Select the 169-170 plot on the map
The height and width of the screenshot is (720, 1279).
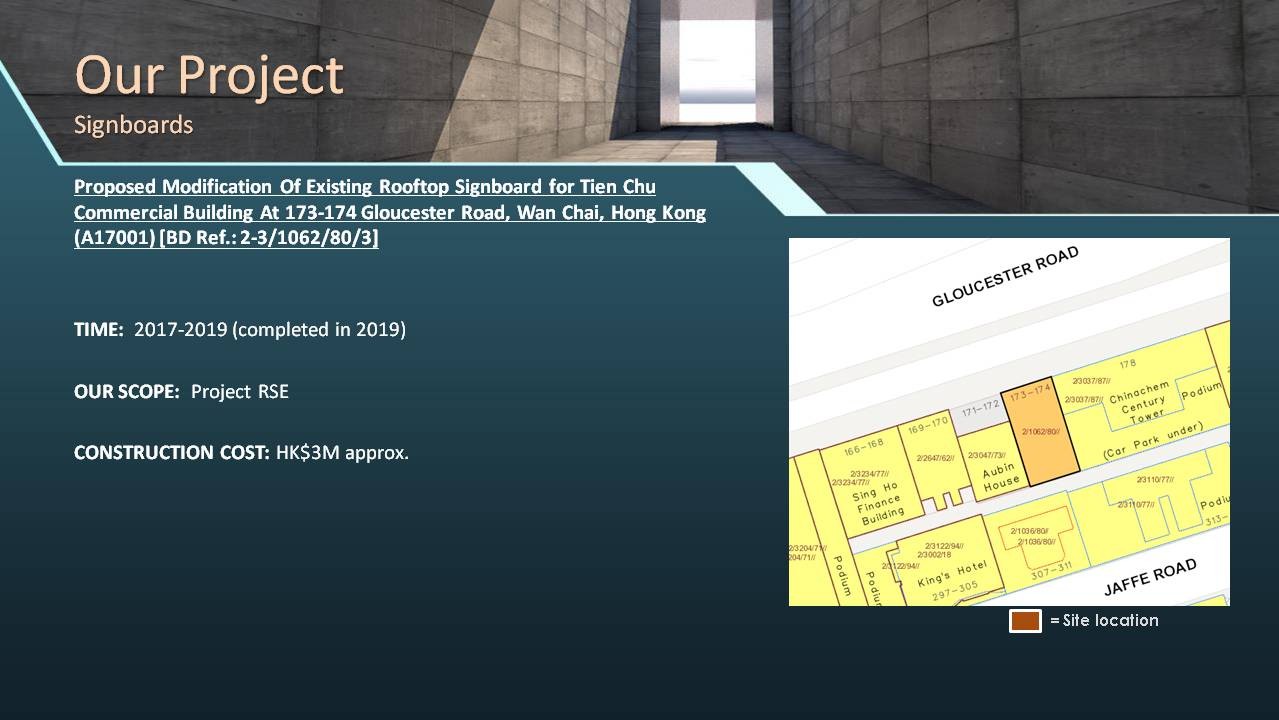(931, 455)
